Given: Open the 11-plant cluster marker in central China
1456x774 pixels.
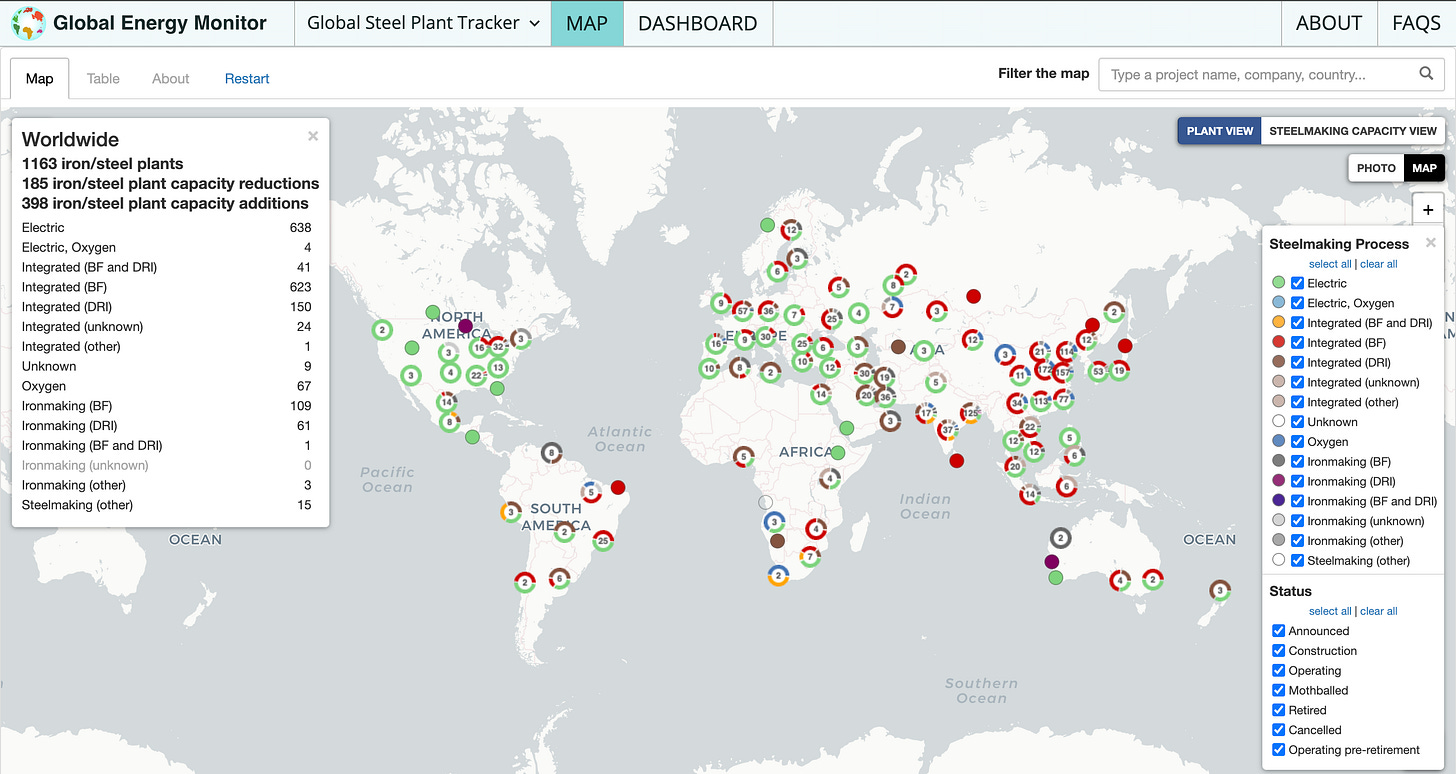Looking at the screenshot, I should (x=1020, y=376).
